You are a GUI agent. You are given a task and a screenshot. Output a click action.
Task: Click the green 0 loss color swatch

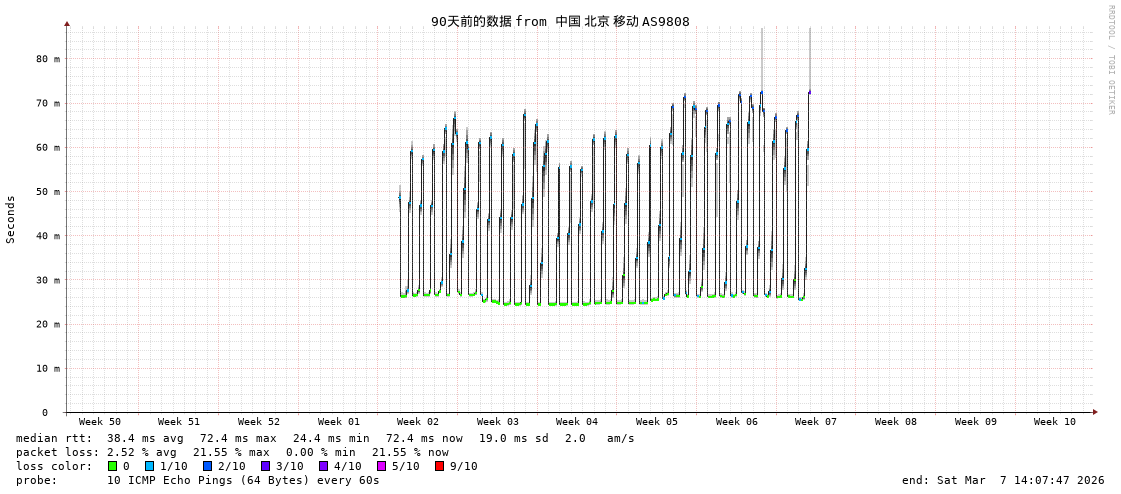click(x=112, y=466)
